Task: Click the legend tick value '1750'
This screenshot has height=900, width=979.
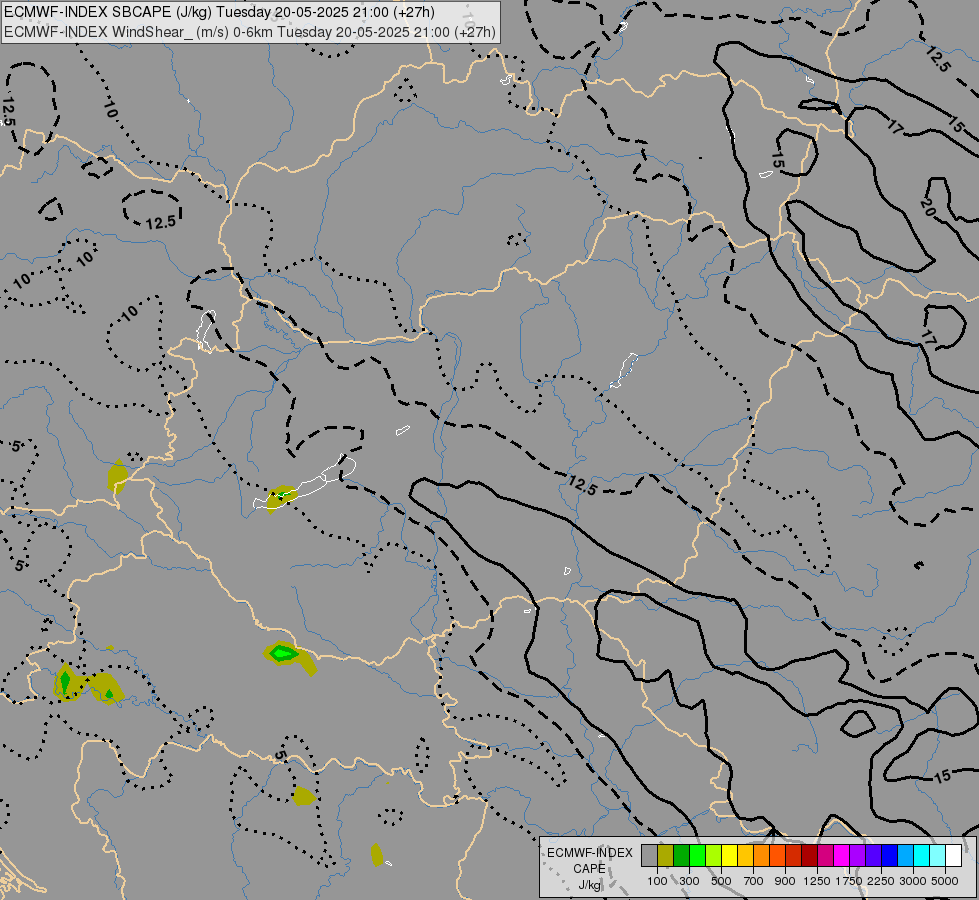Action: point(849,881)
